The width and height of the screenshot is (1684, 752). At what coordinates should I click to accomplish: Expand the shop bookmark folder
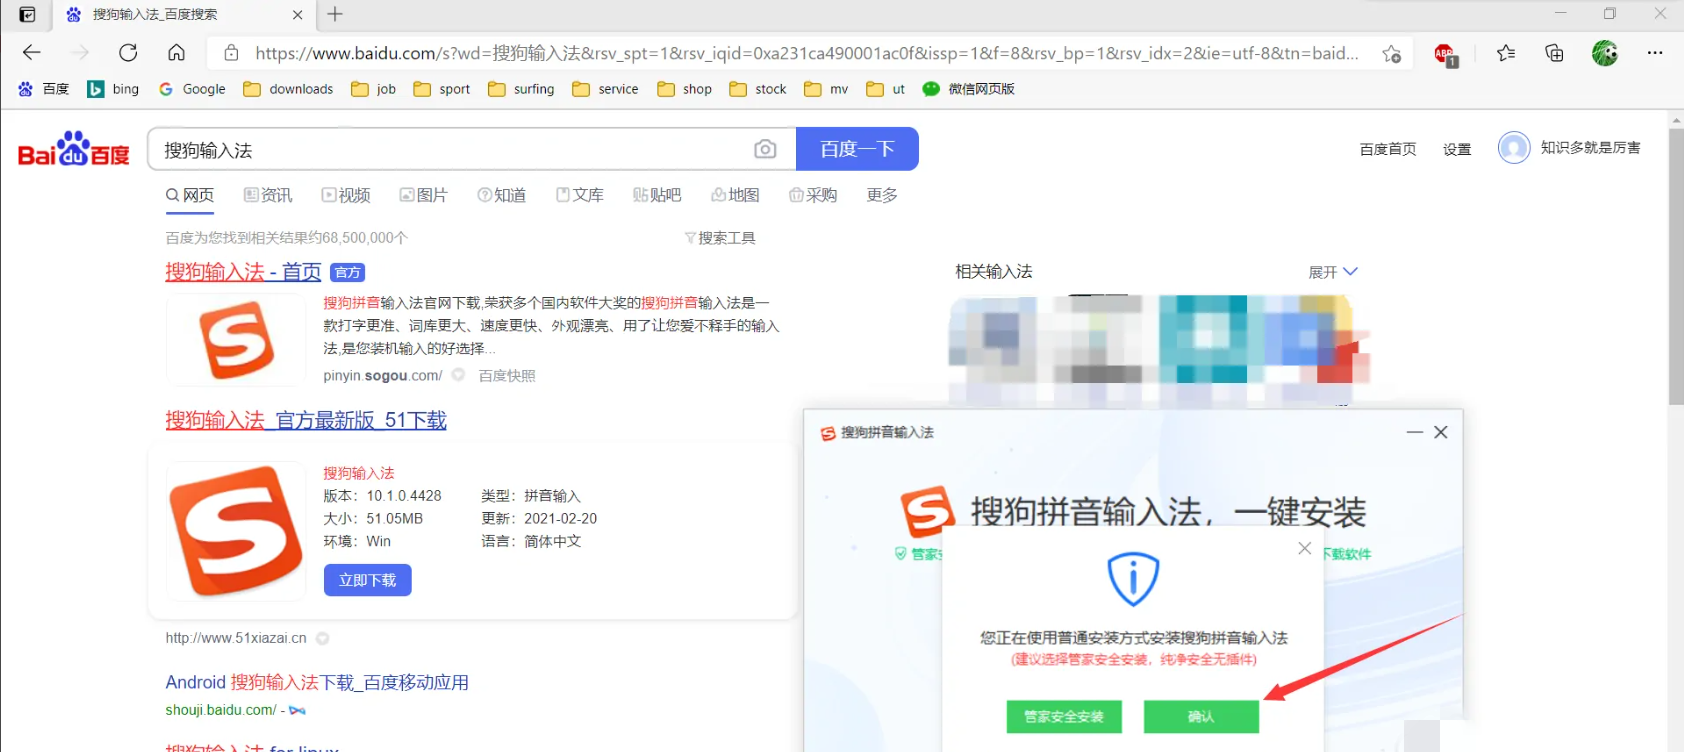point(685,89)
